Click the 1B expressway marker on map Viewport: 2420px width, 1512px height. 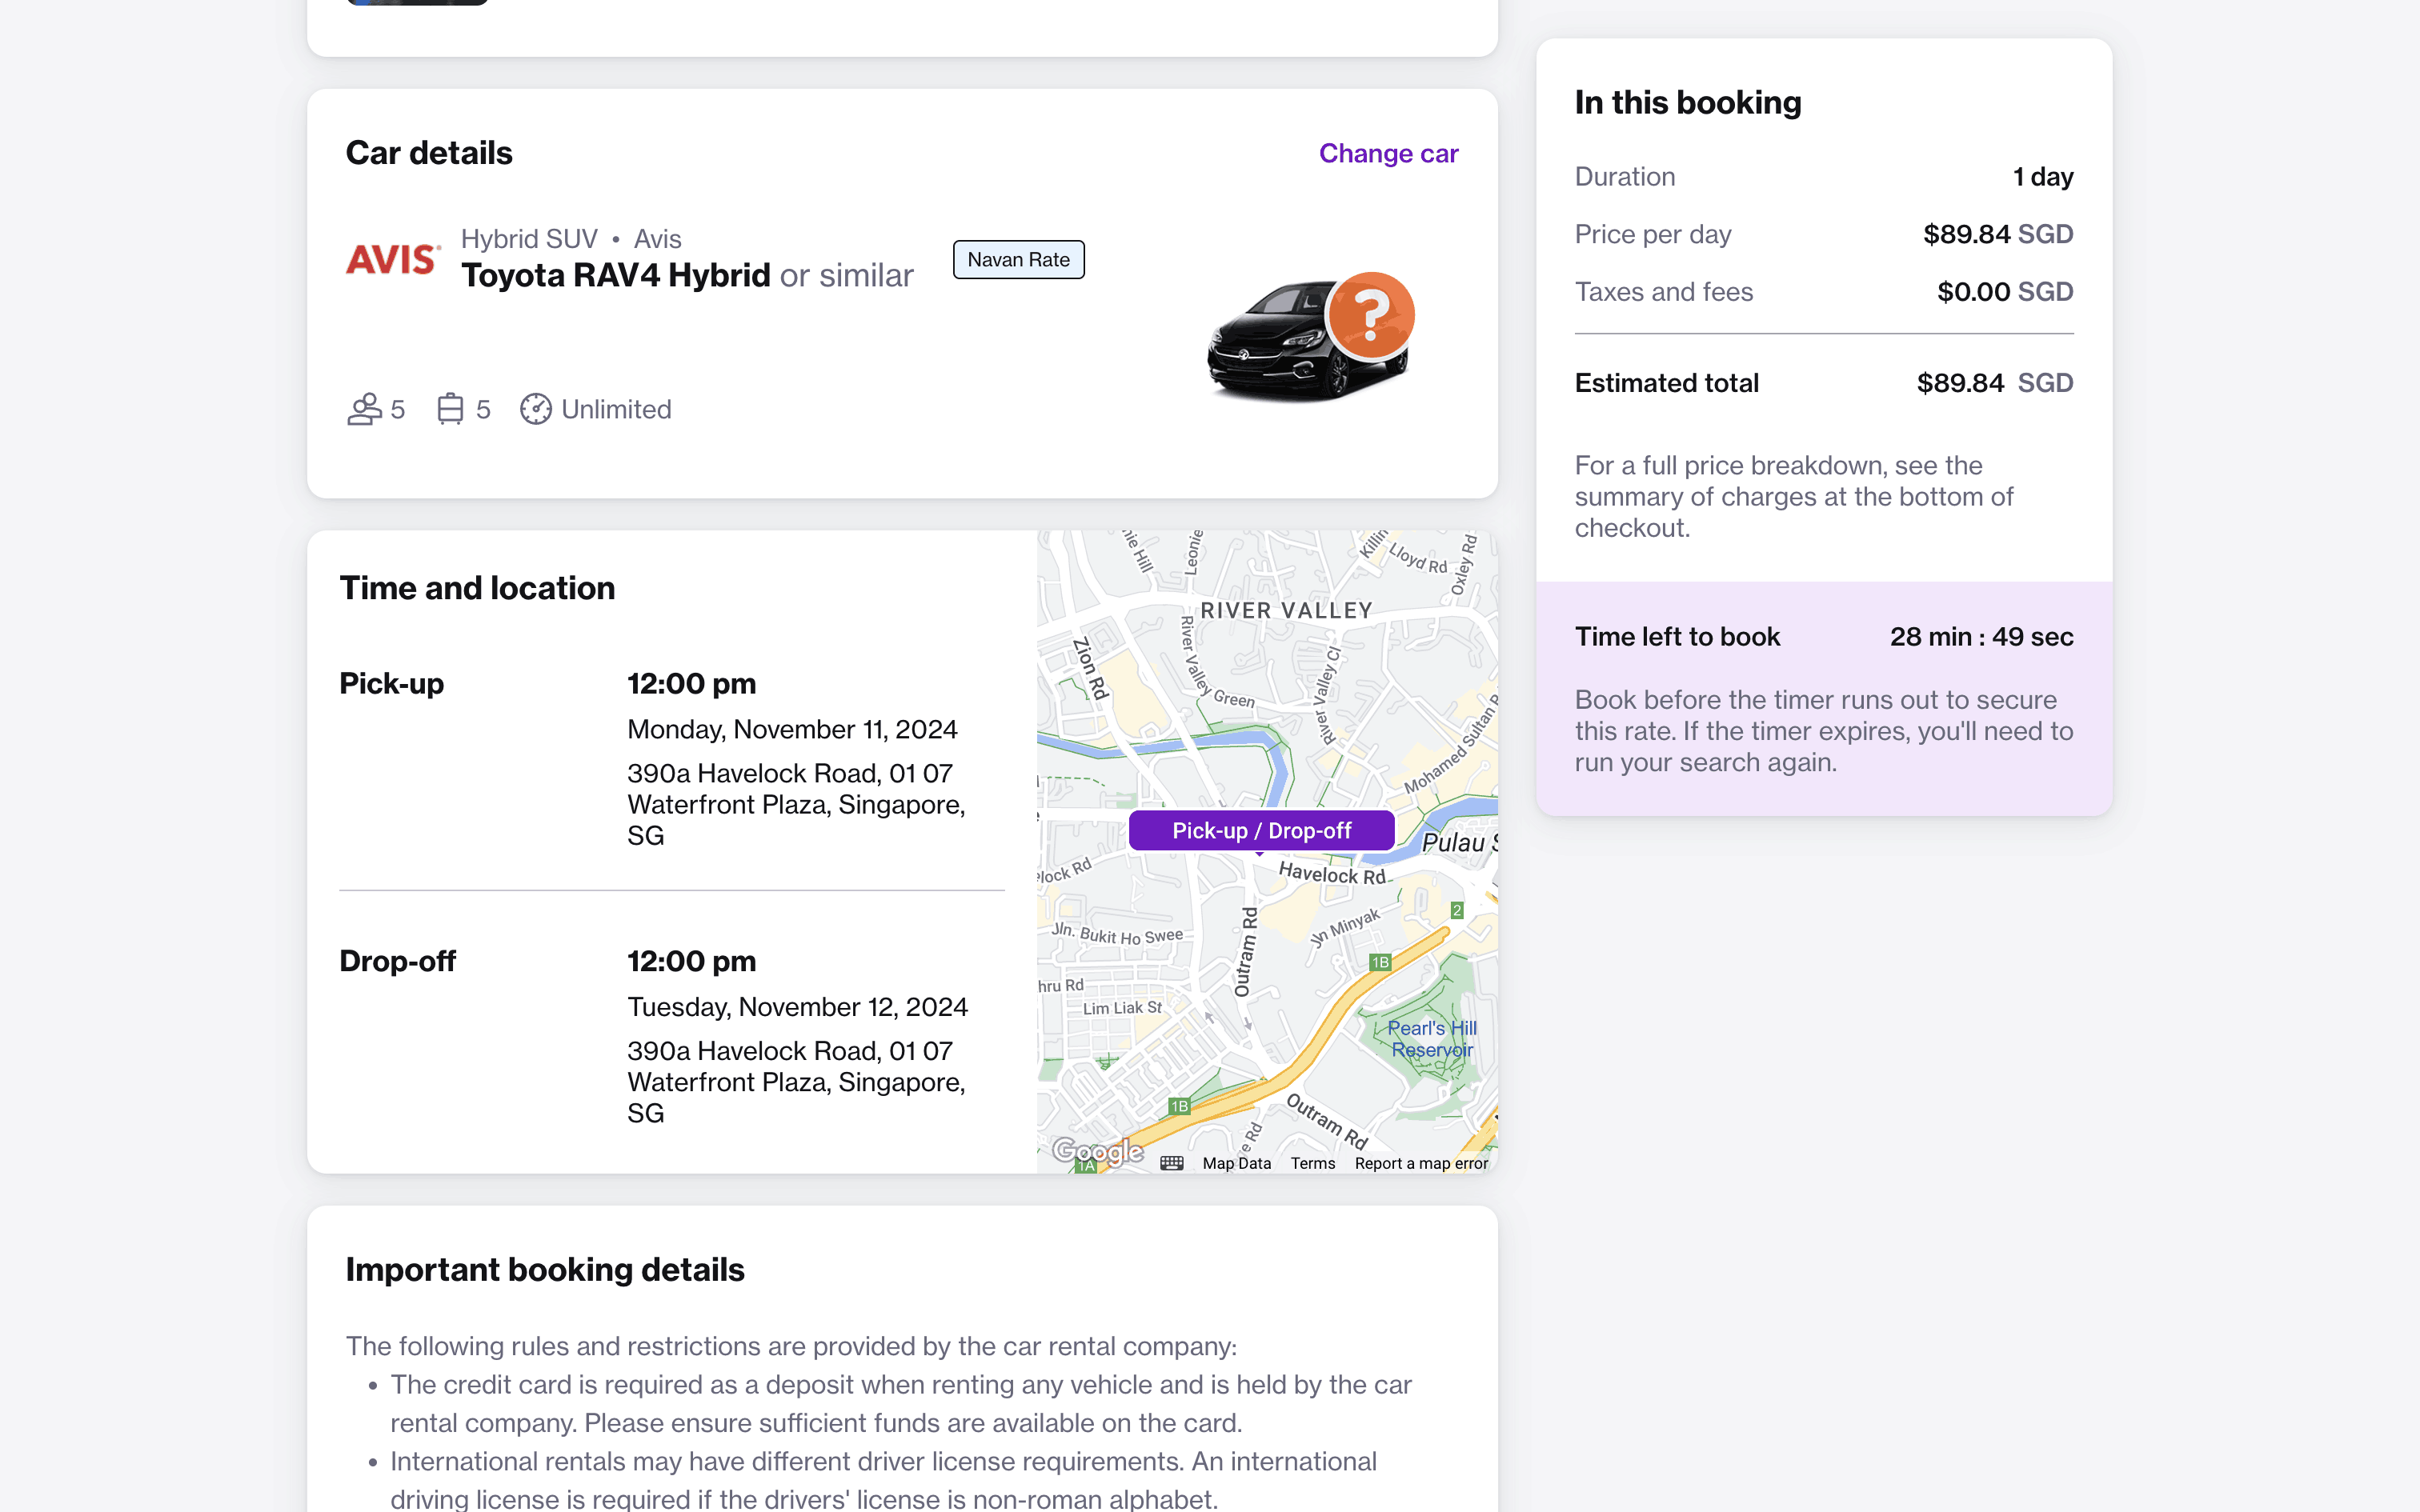click(x=1380, y=962)
